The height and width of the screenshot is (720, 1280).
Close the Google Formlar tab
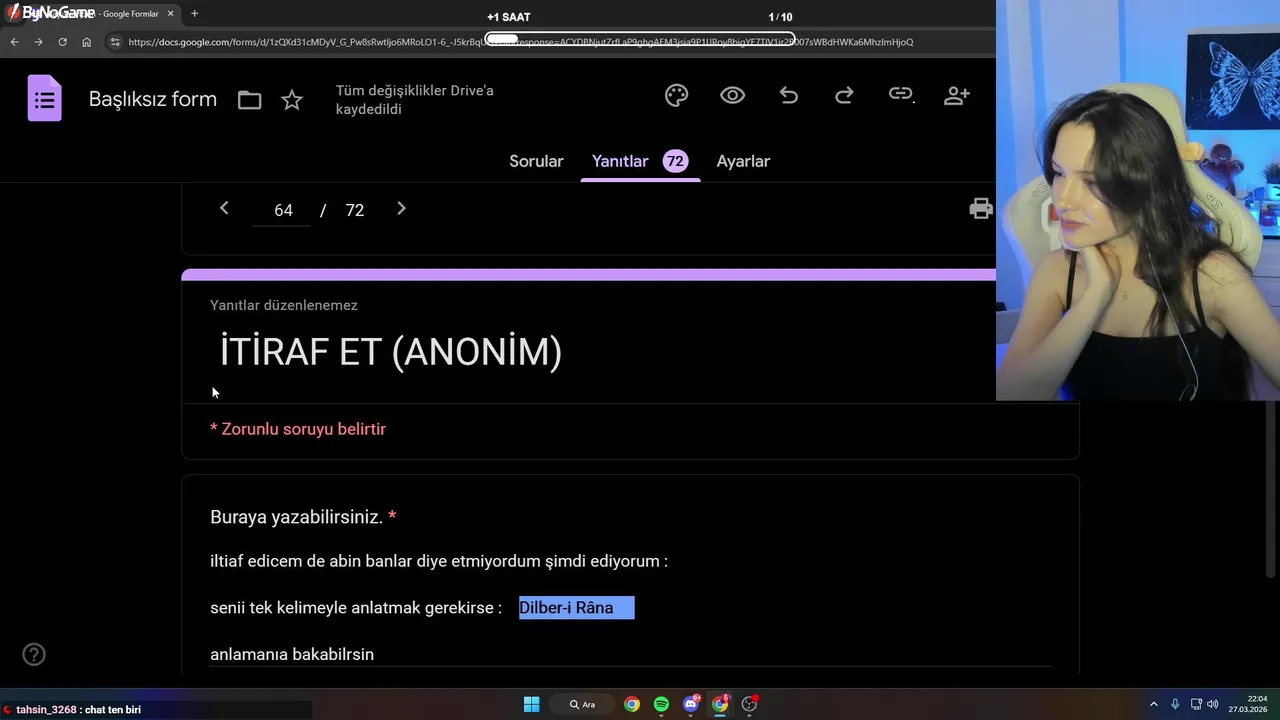click(x=170, y=14)
